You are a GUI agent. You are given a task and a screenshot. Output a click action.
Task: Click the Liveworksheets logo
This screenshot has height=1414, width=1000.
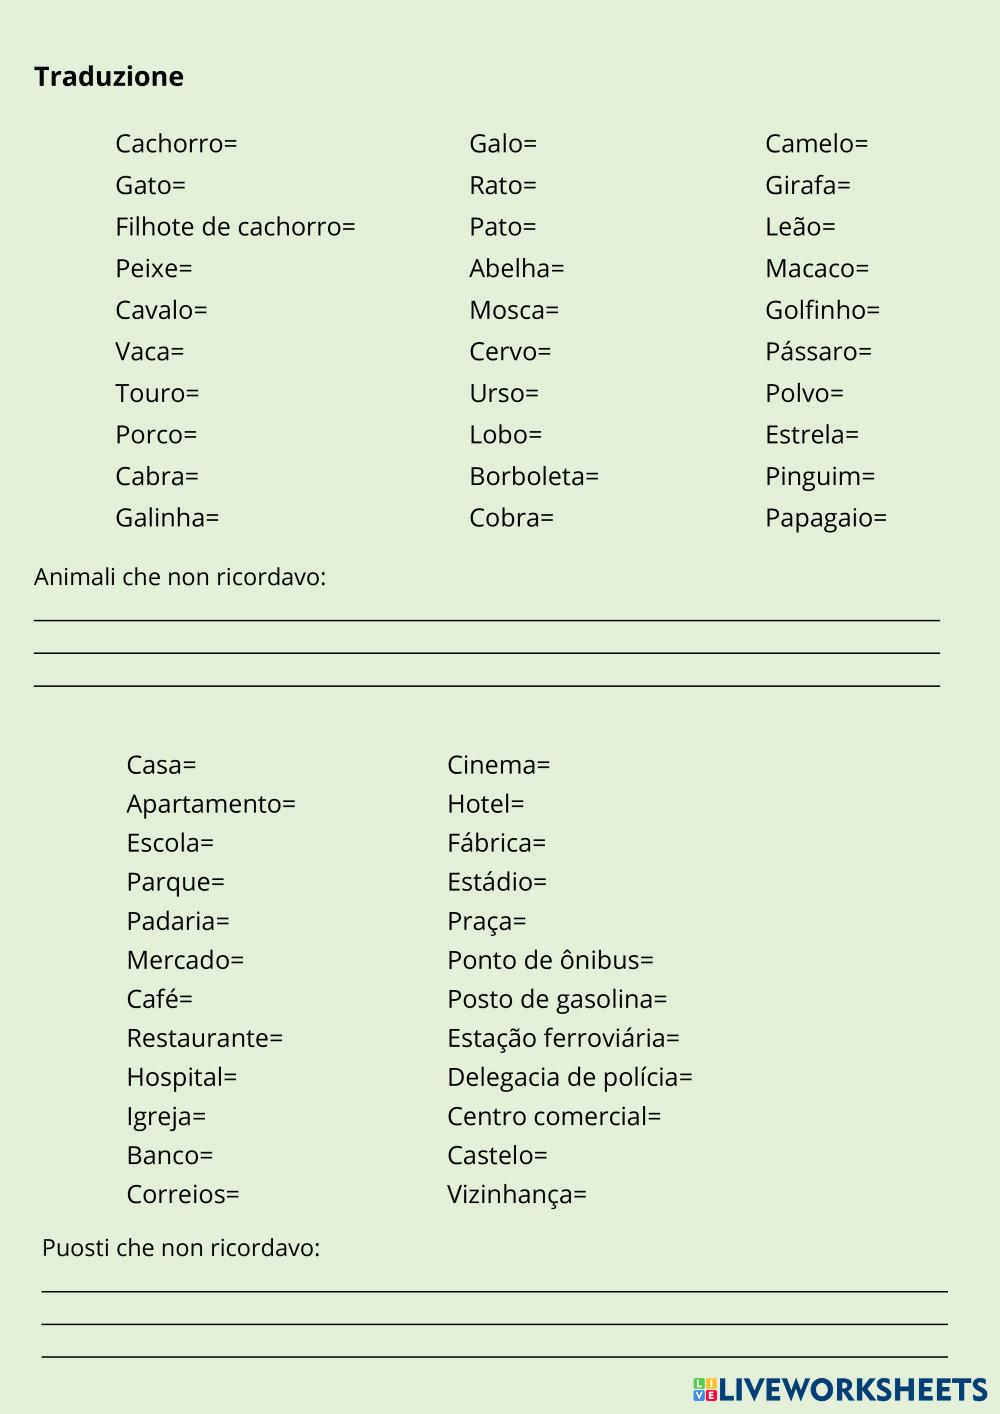tap(840, 1389)
